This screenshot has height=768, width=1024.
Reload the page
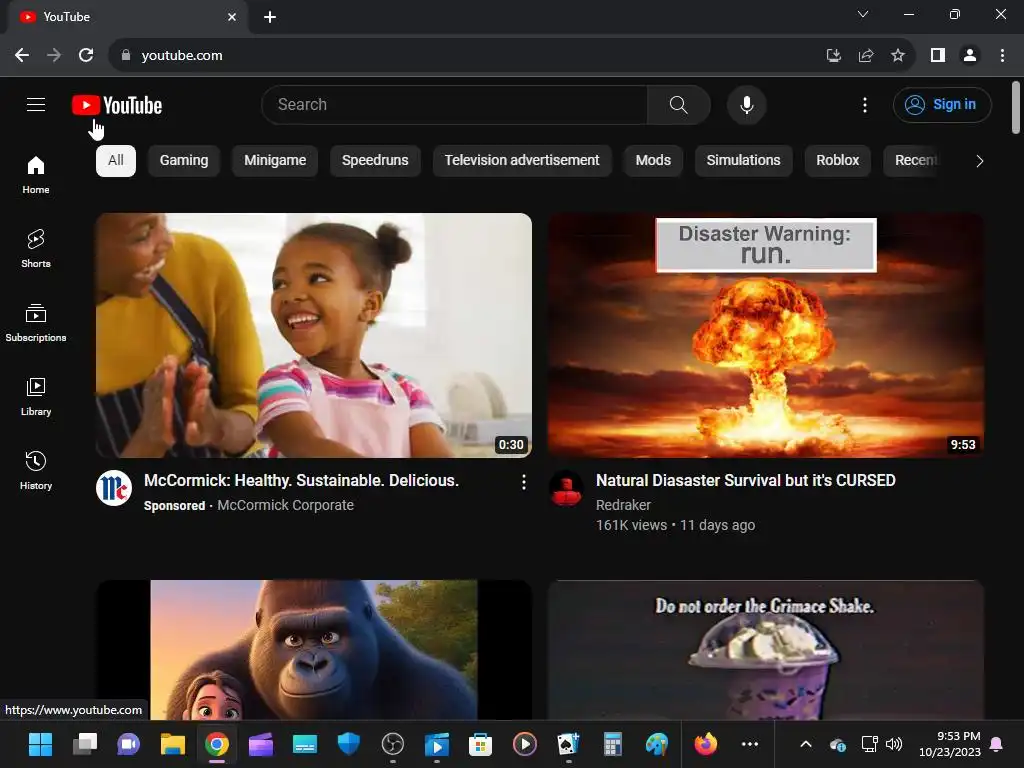click(86, 56)
